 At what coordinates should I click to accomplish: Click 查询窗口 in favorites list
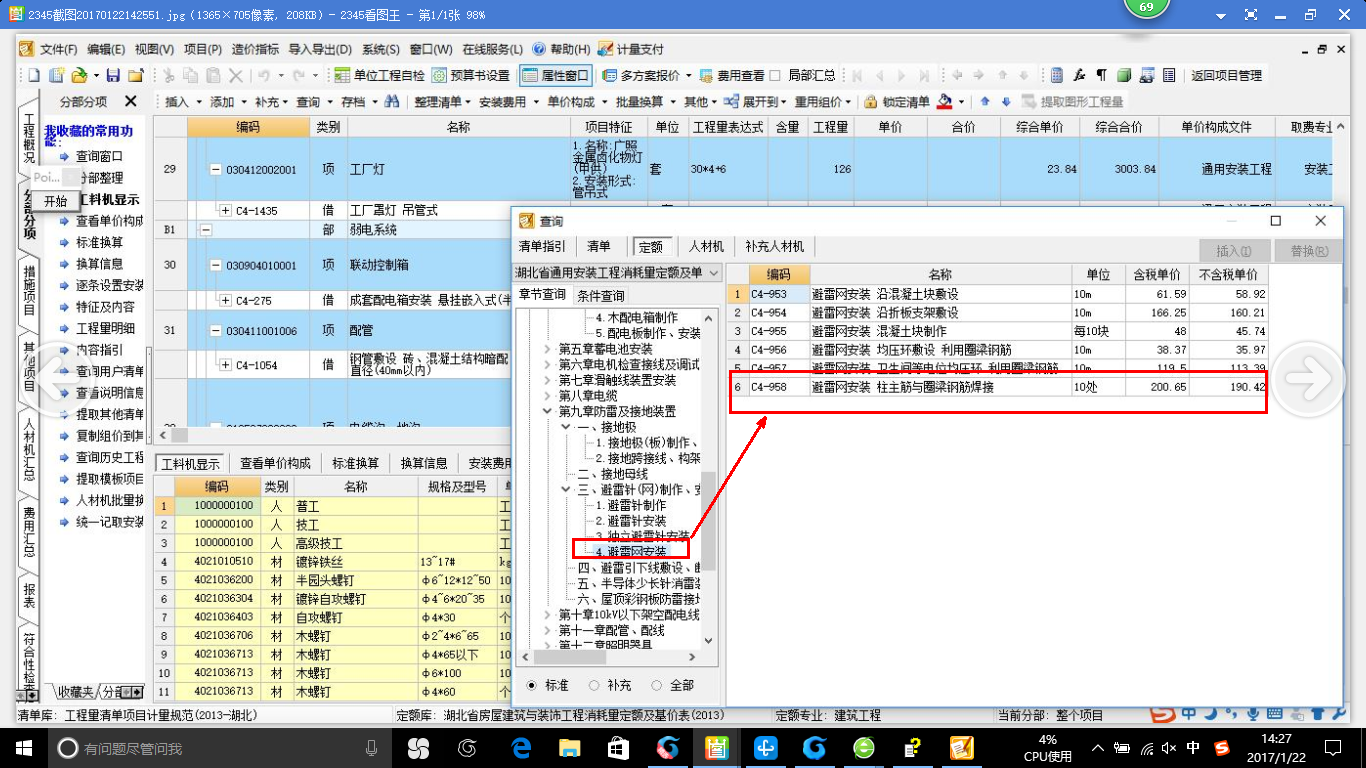tap(99, 156)
